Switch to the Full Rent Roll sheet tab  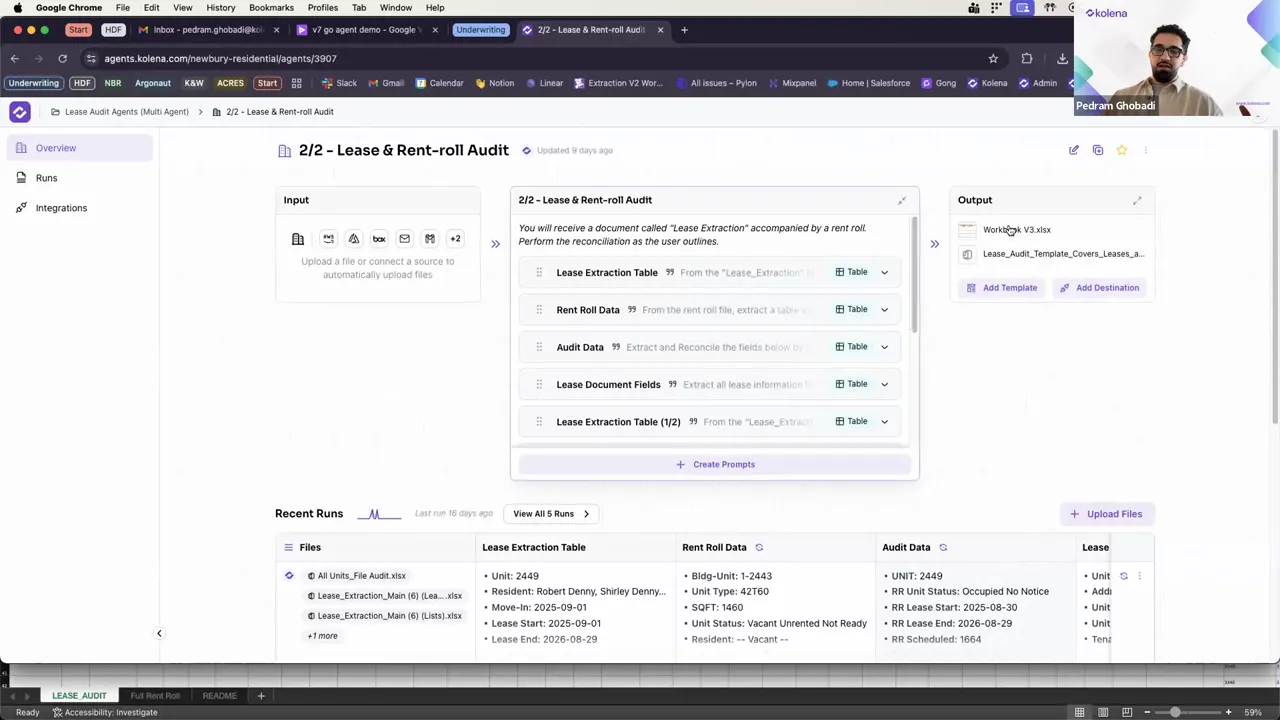coord(154,695)
